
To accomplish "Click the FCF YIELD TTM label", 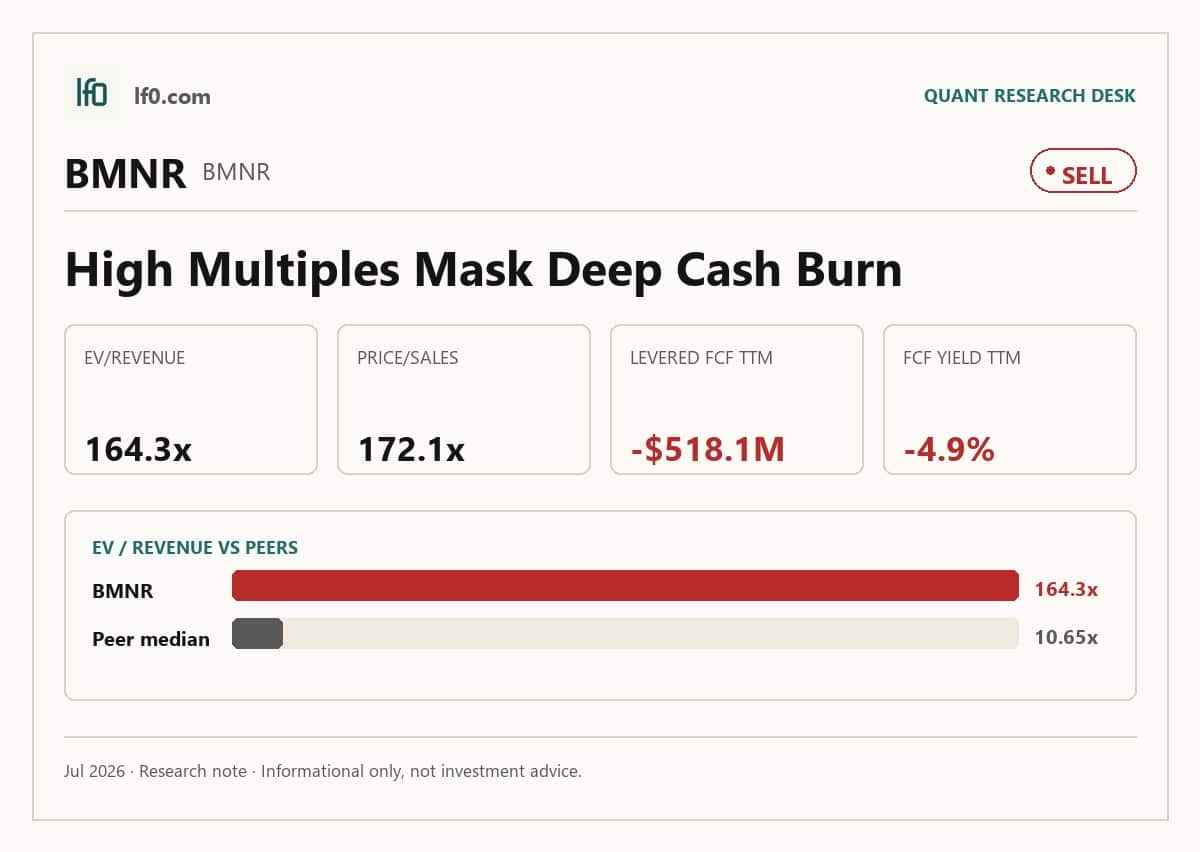I will [x=962, y=358].
